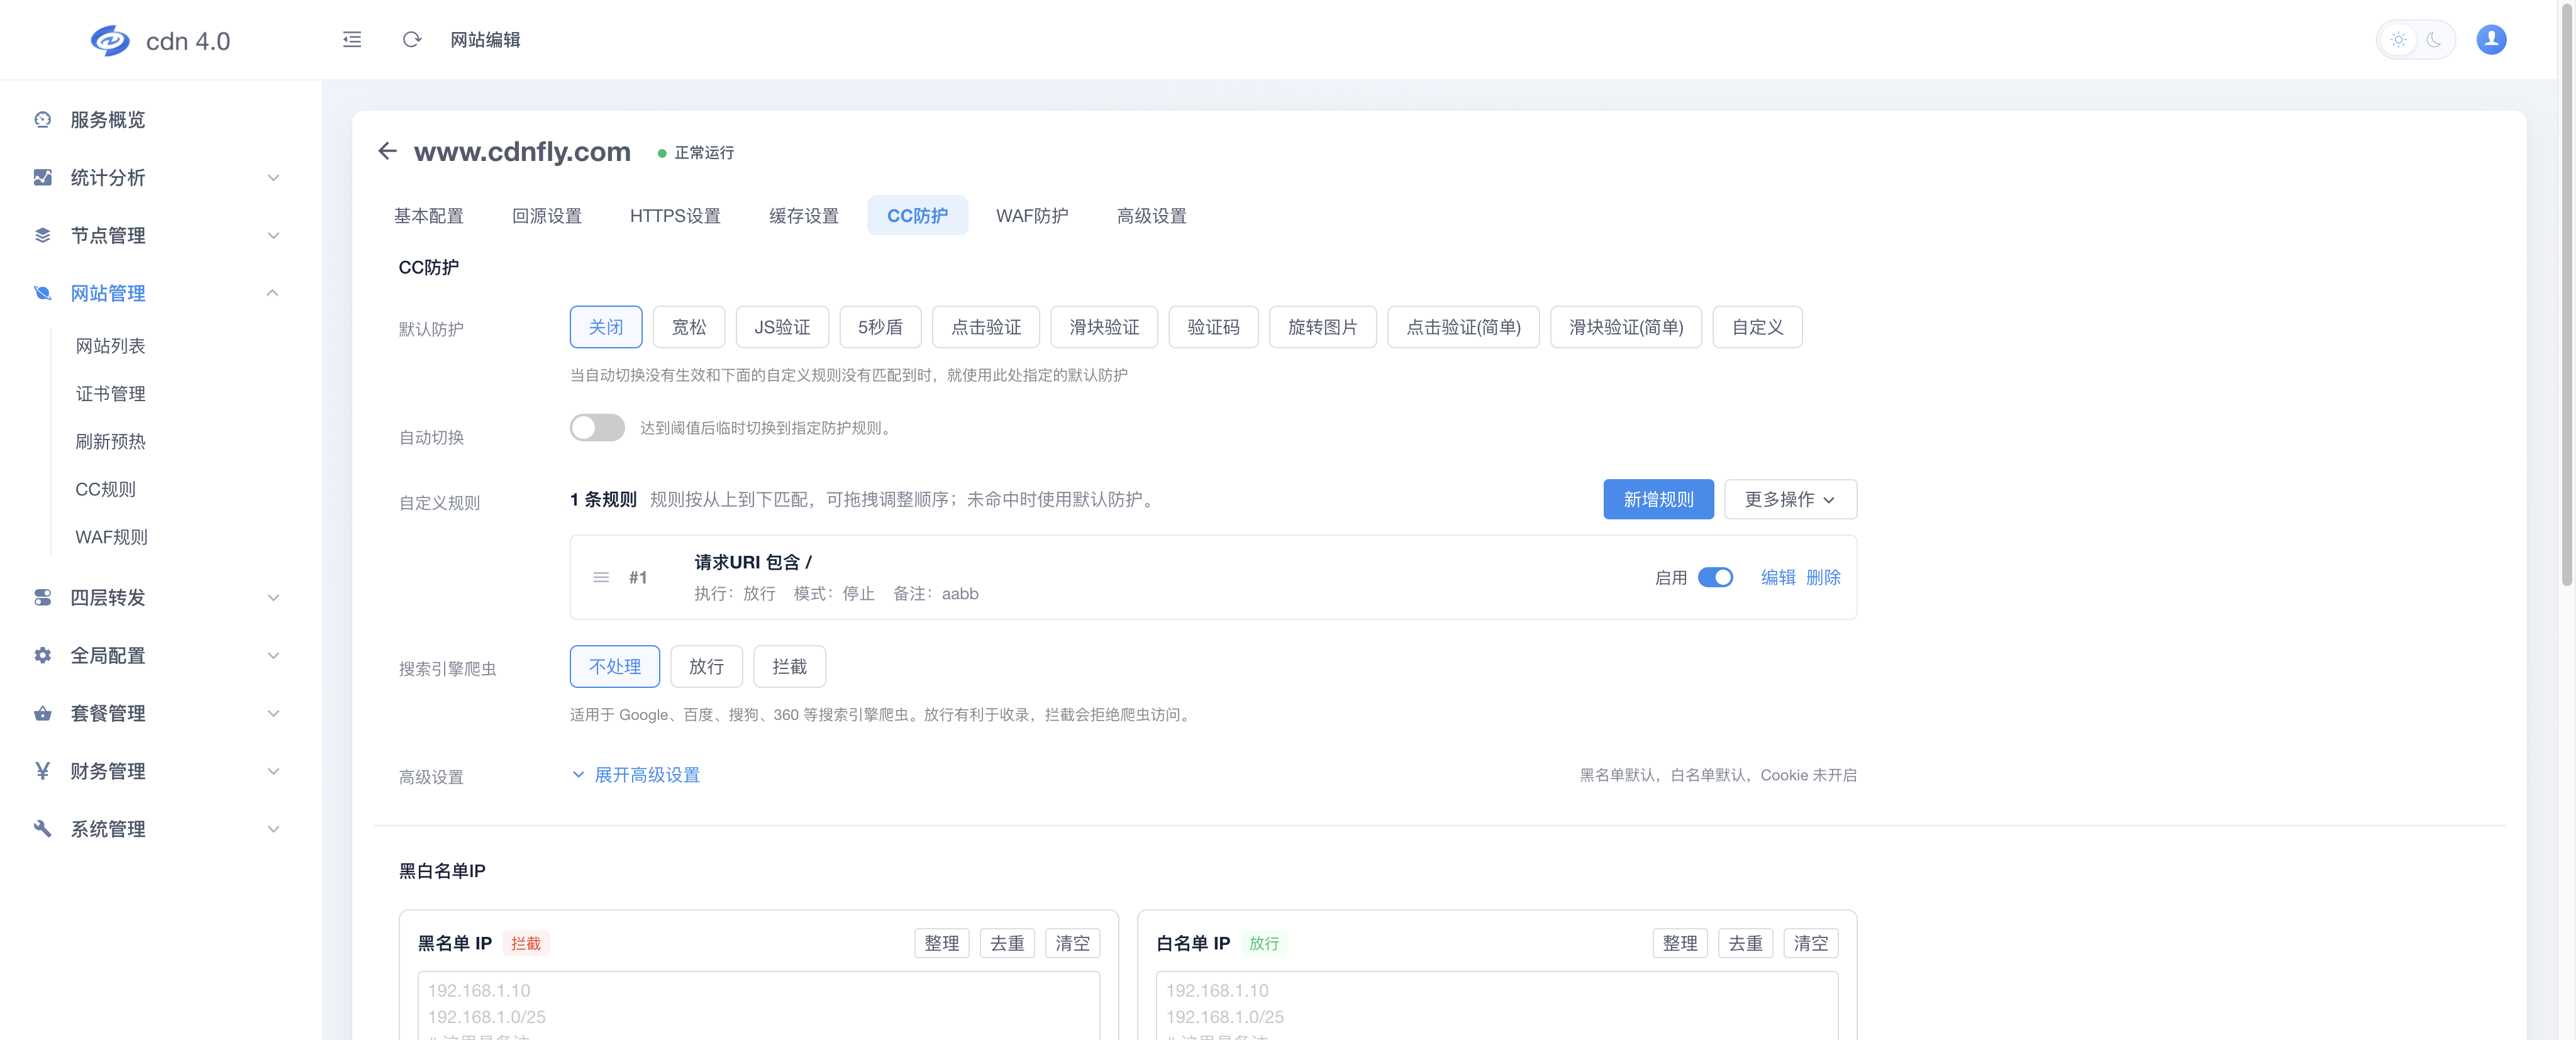Open the user avatar menu
This screenshot has height=1040, width=2576.
pyautogui.click(x=2491, y=40)
